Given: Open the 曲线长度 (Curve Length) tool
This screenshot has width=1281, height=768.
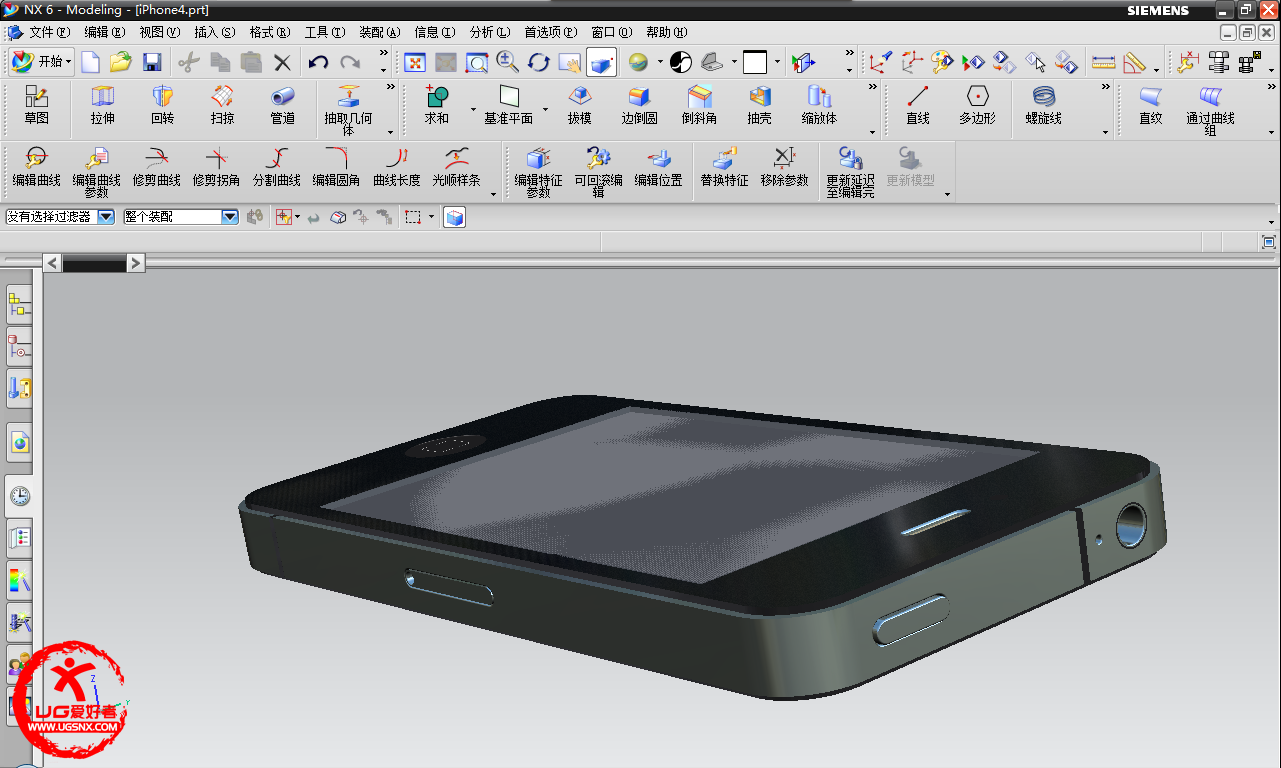Looking at the screenshot, I should point(397,168).
